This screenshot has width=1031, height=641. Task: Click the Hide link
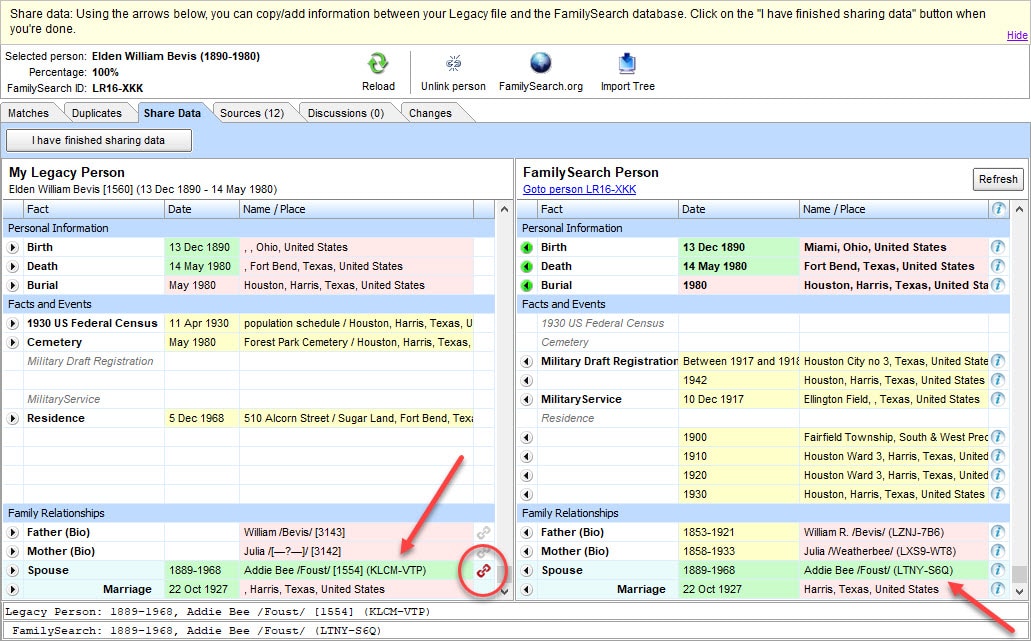click(x=1017, y=36)
